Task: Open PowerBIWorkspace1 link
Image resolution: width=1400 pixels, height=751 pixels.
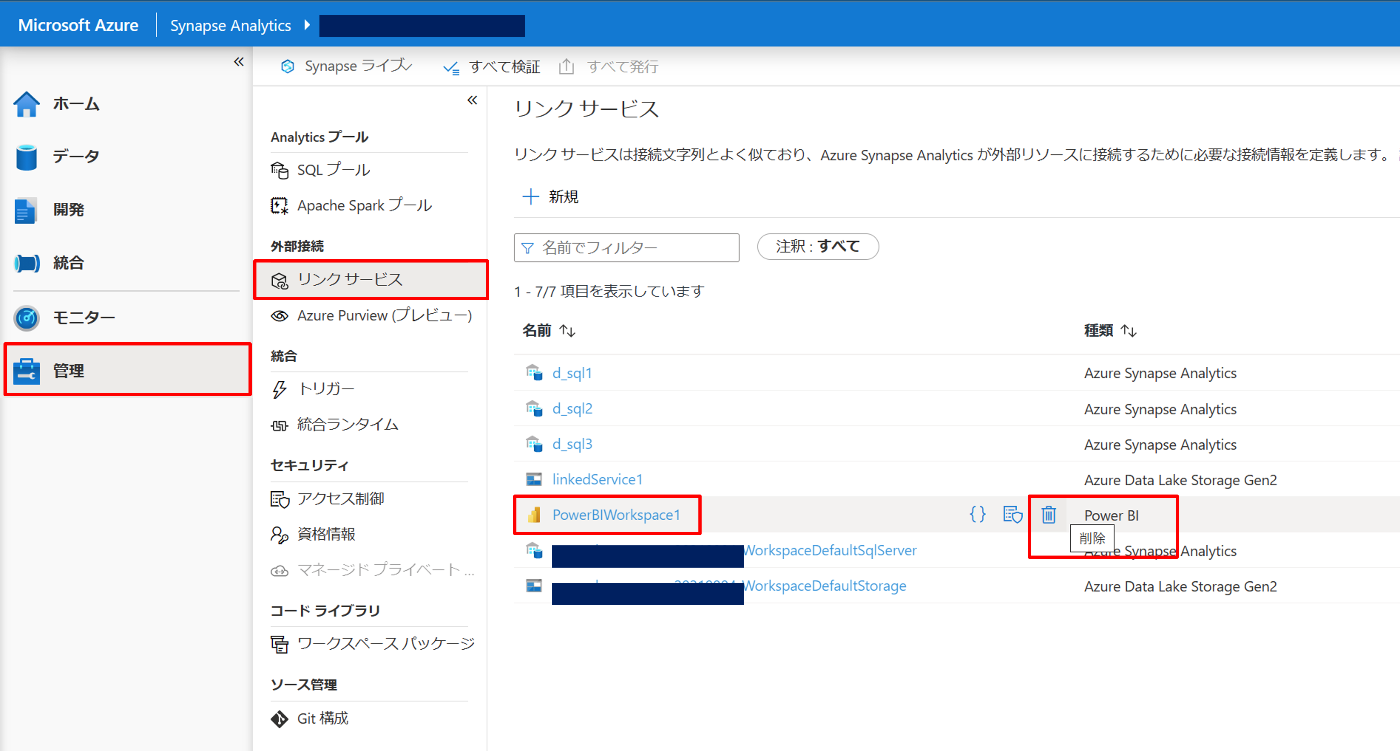Action: pyautogui.click(x=616, y=515)
